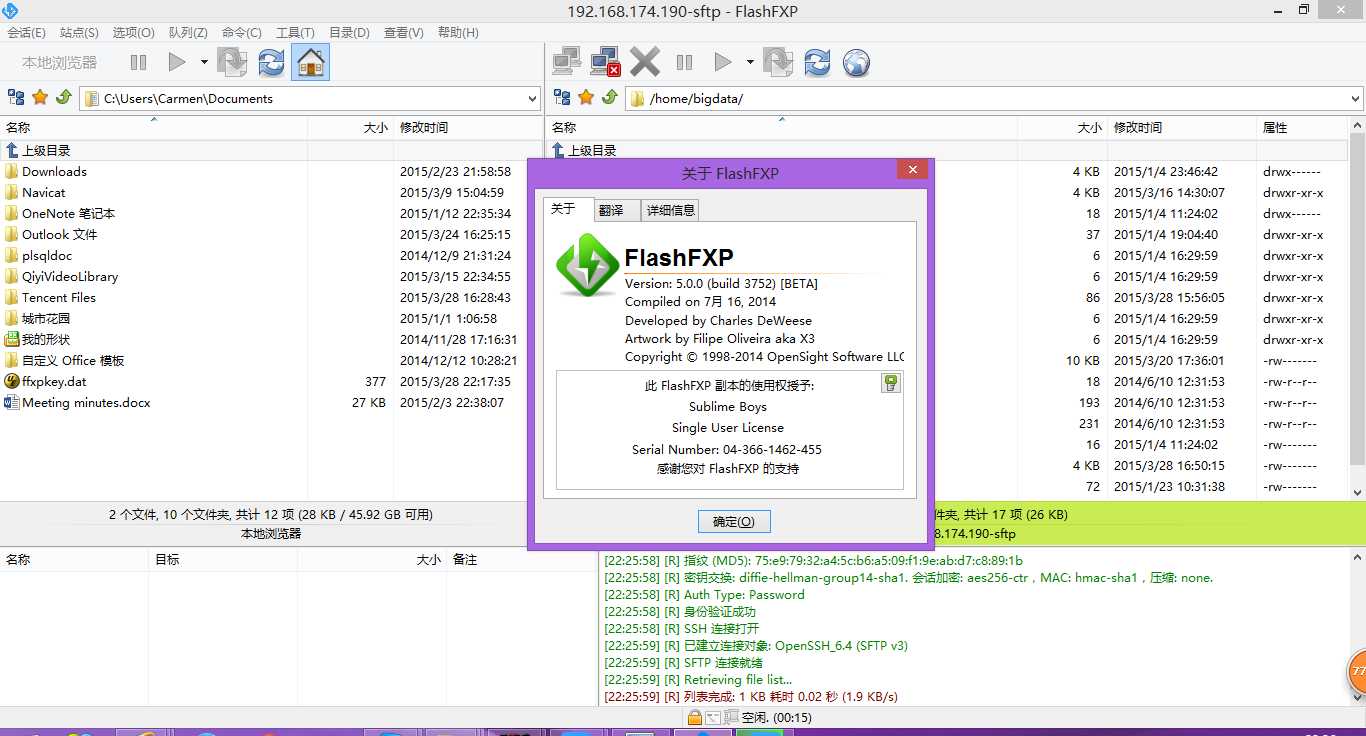Viewport: 1366px width, 736px height.
Task: Click the local pane transfer play icon
Action: [x=177, y=62]
